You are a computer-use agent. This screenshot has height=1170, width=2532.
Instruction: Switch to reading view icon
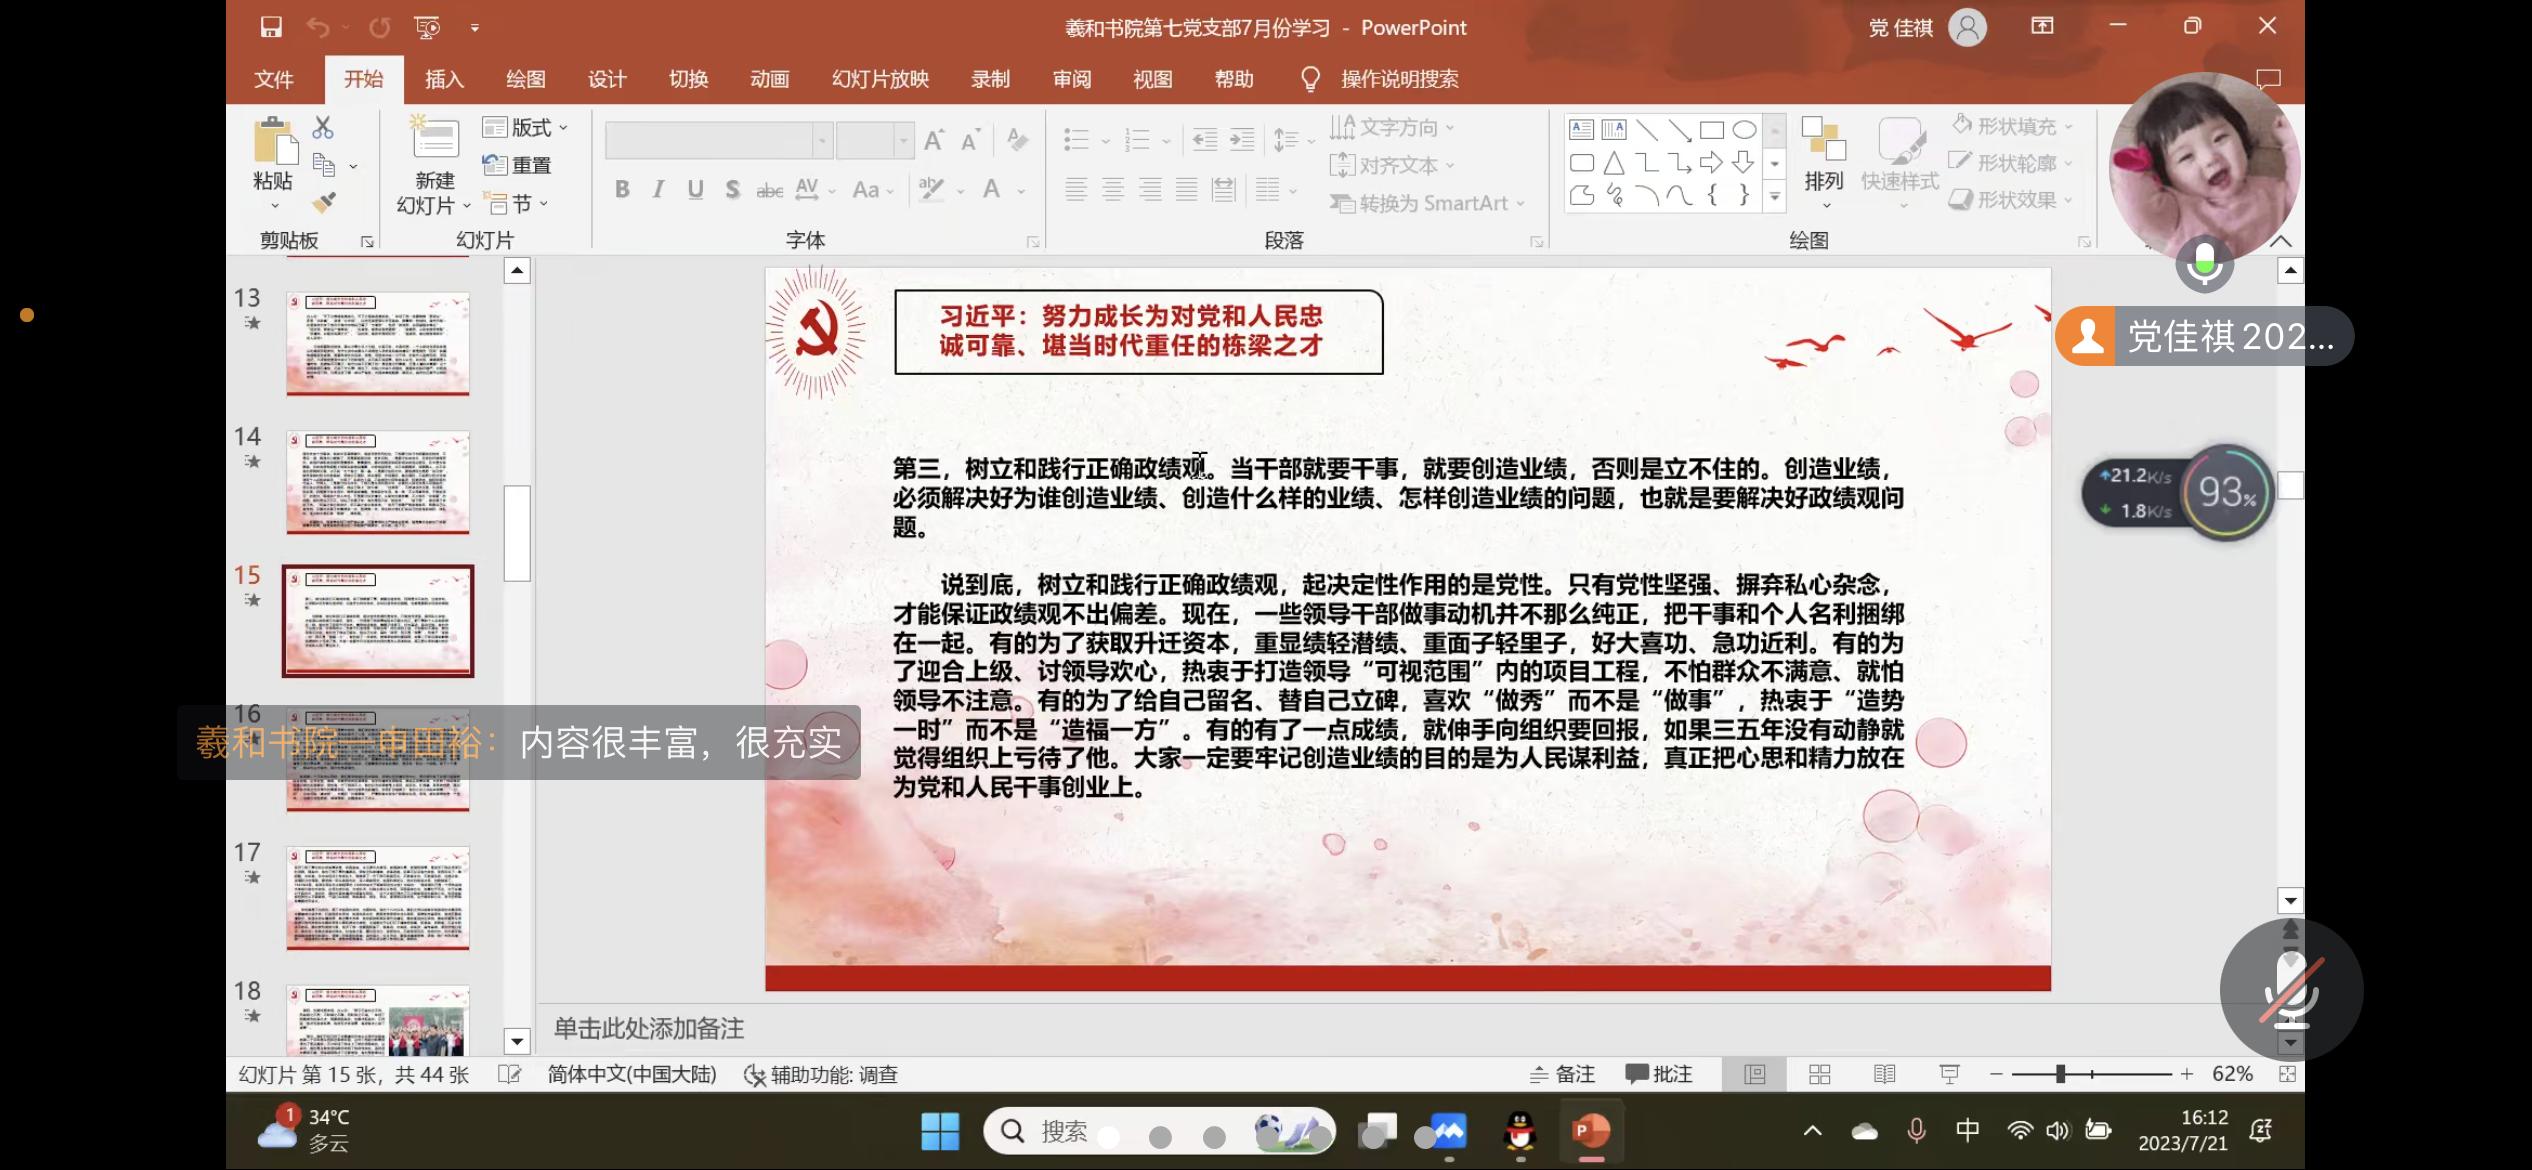point(1884,1074)
